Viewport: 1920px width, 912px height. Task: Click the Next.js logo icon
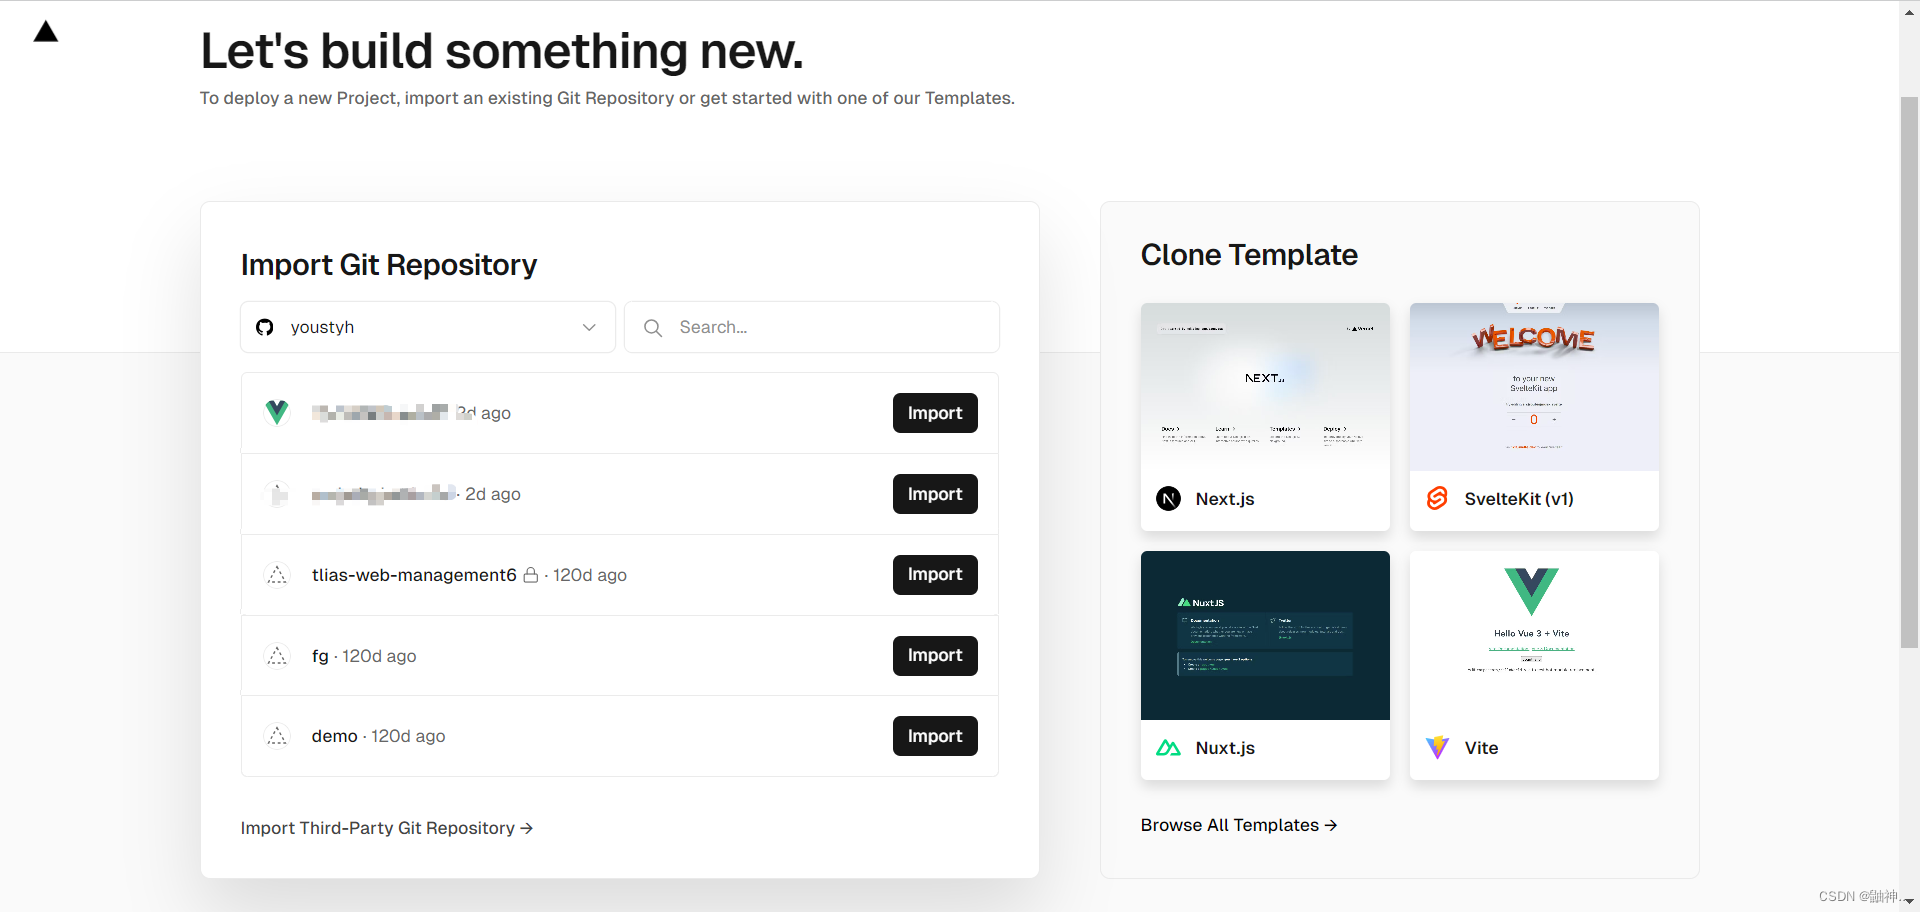pos(1168,498)
